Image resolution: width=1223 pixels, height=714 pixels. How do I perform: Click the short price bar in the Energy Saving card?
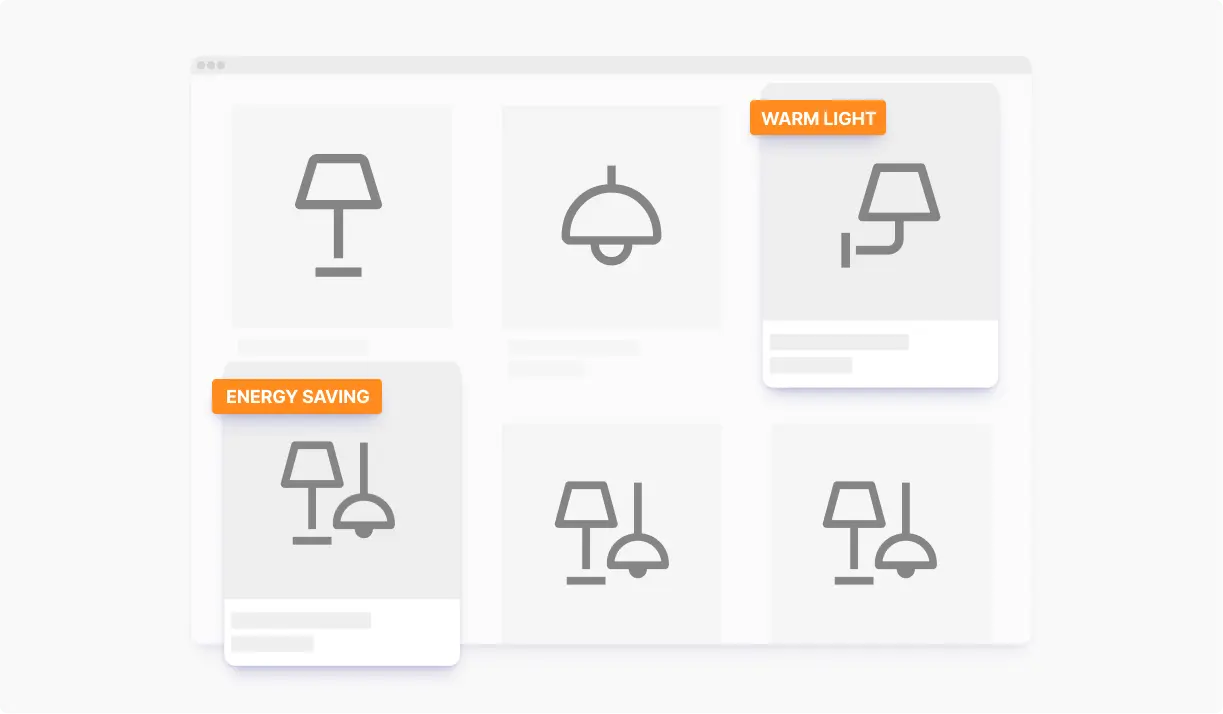pyautogui.click(x=272, y=643)
